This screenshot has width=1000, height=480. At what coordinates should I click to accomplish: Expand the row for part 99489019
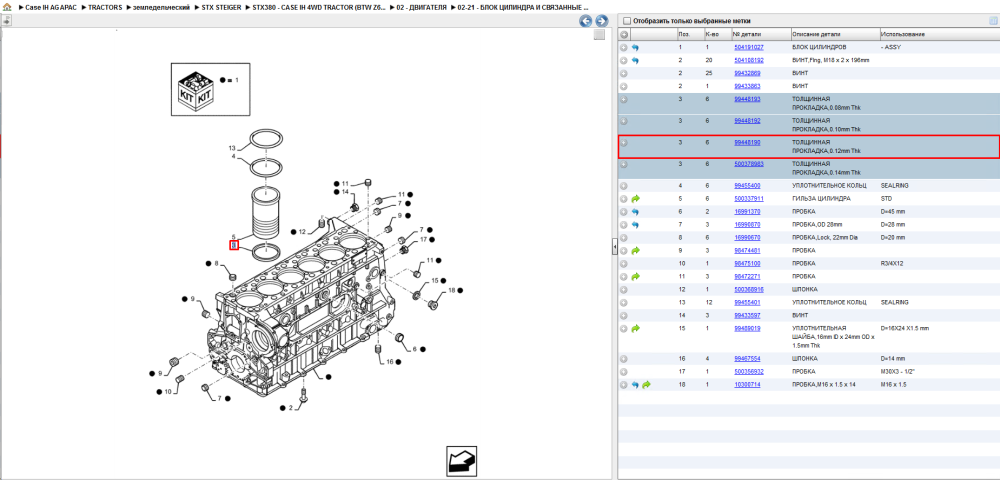click(624, 328)
